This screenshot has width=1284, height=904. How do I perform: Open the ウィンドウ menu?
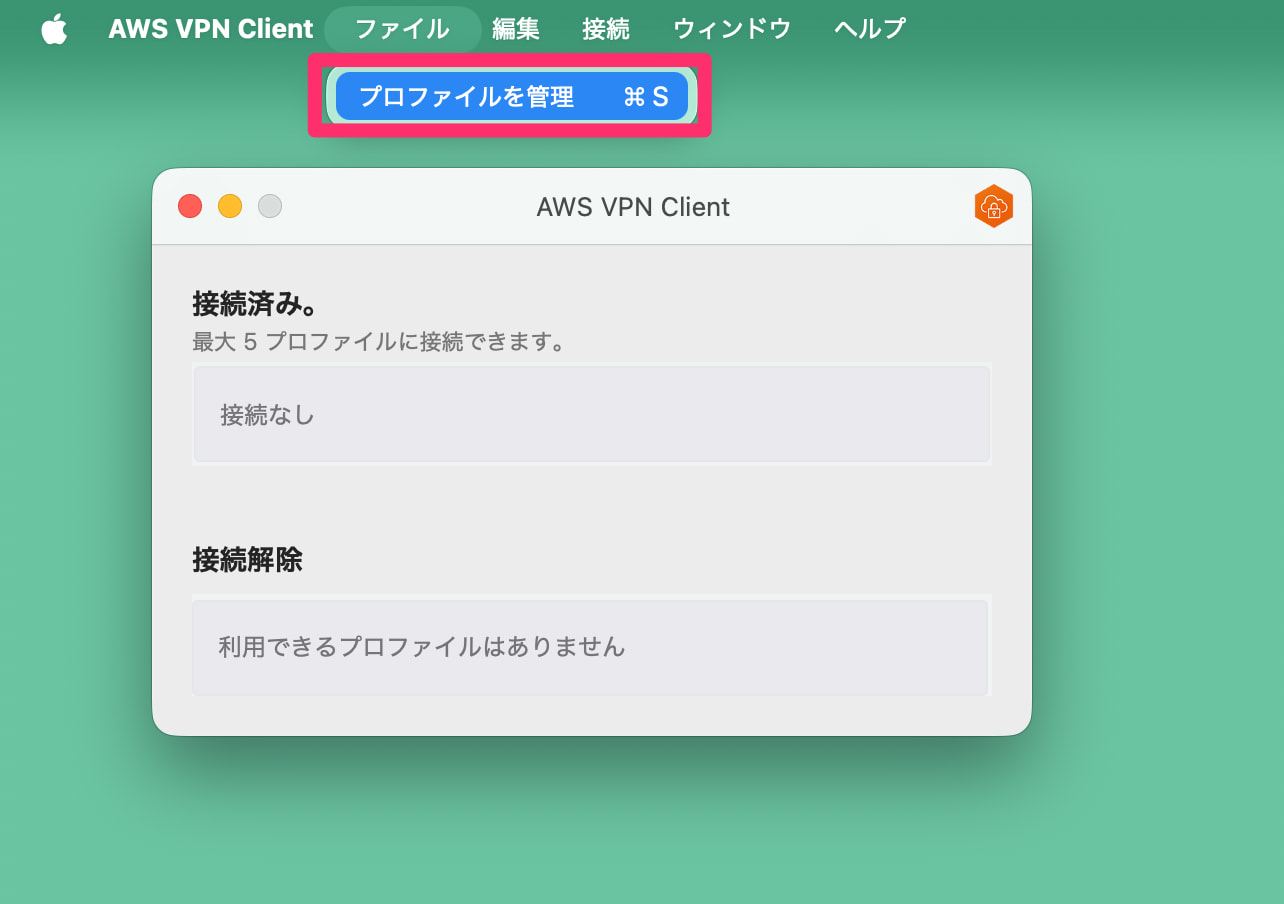pyautogui.click(x=732, y=29)
